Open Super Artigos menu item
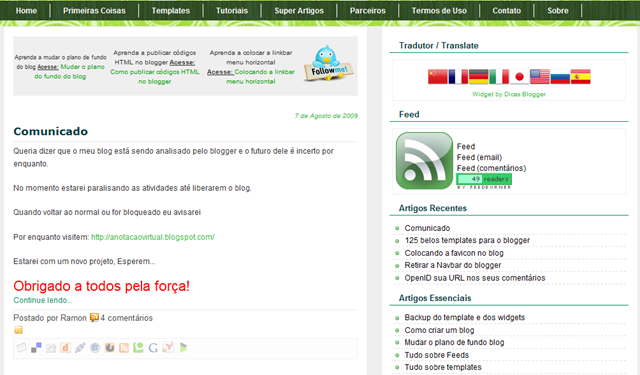 click(x=299, y=11)
